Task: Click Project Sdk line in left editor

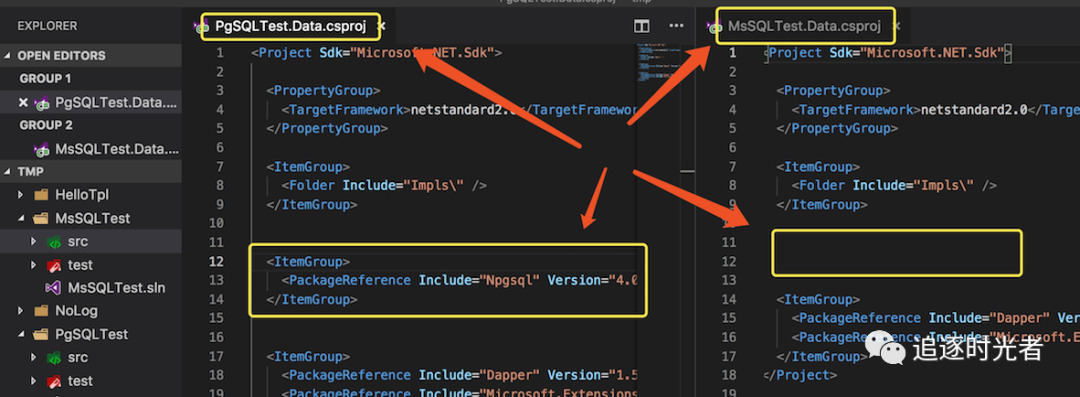Action: [377, 53]
